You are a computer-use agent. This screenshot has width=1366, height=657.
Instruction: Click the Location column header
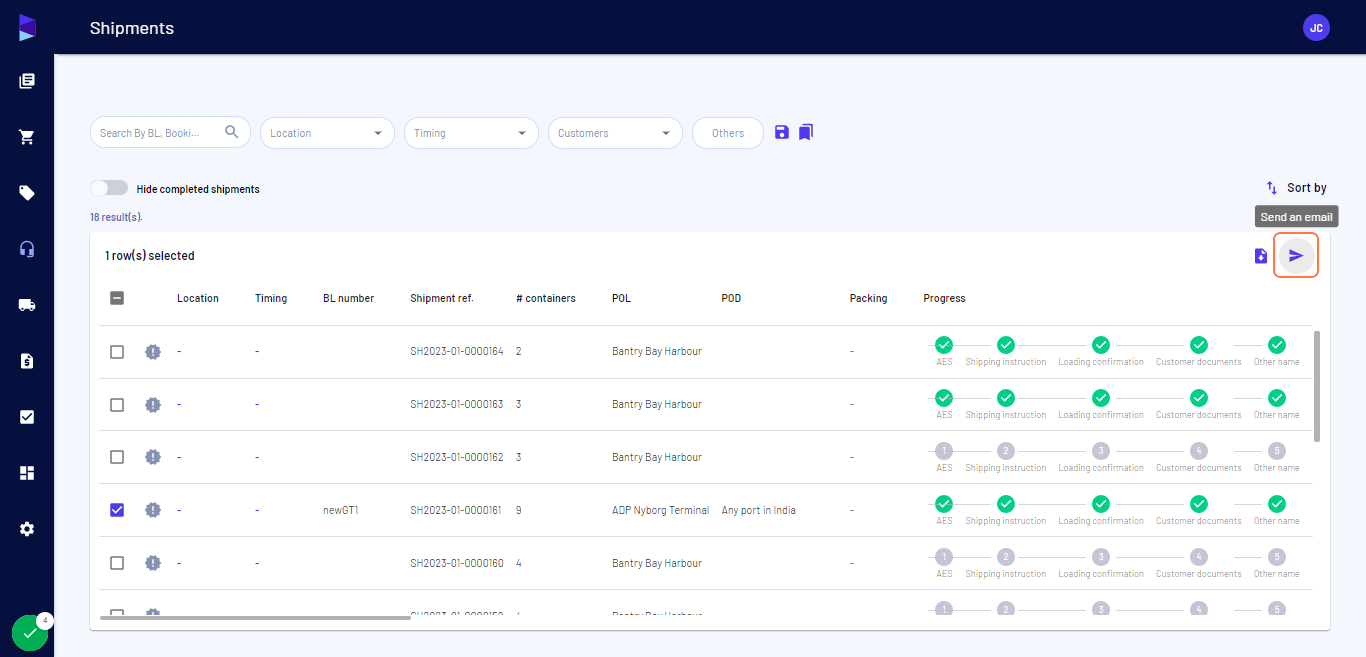198,298
